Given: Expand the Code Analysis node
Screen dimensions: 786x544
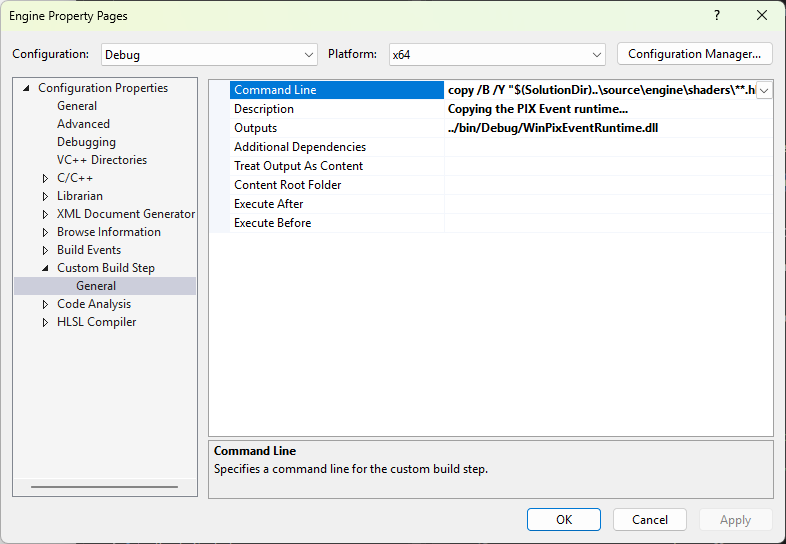Looking at the screenshot, I should 45,304.
